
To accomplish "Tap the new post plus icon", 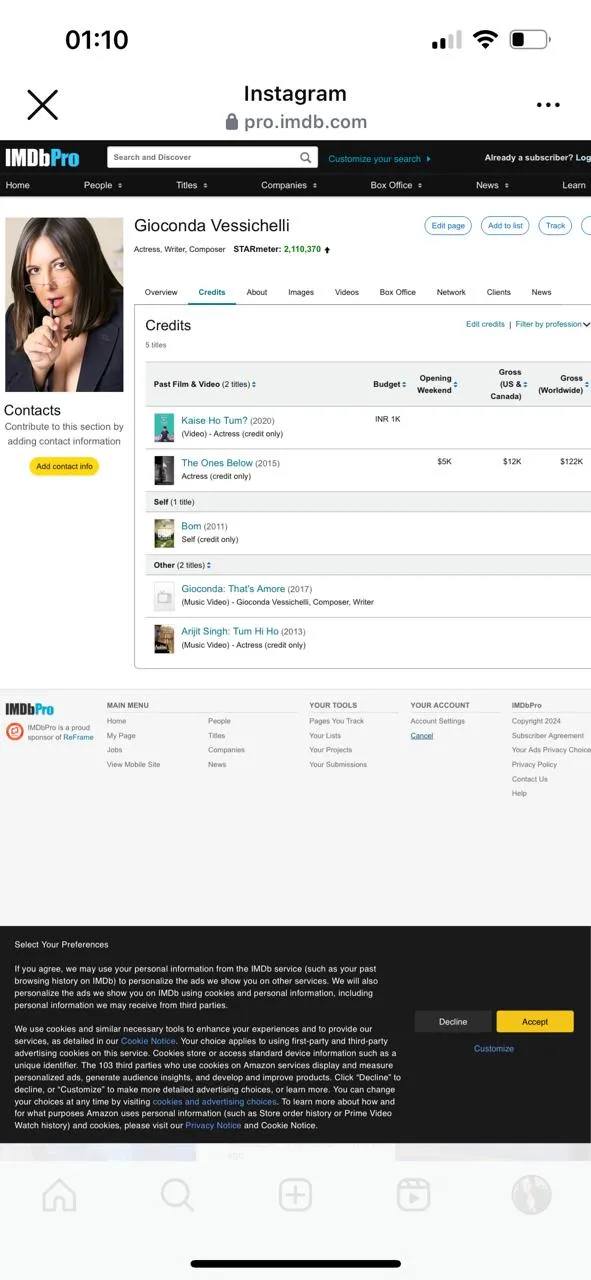I will click(x=295, y=1194).
